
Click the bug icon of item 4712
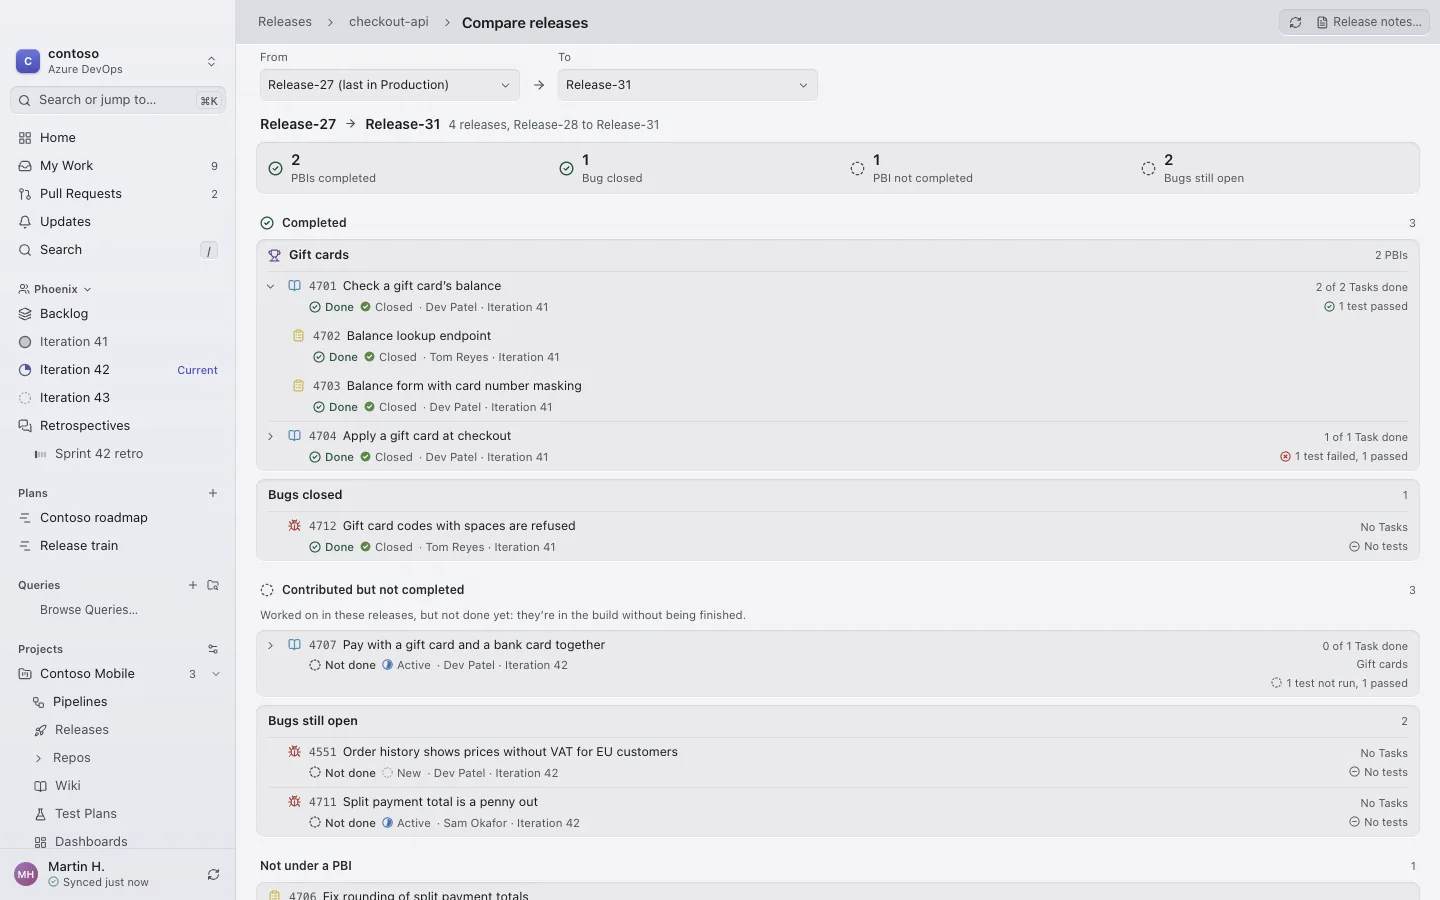coord(294,526)
